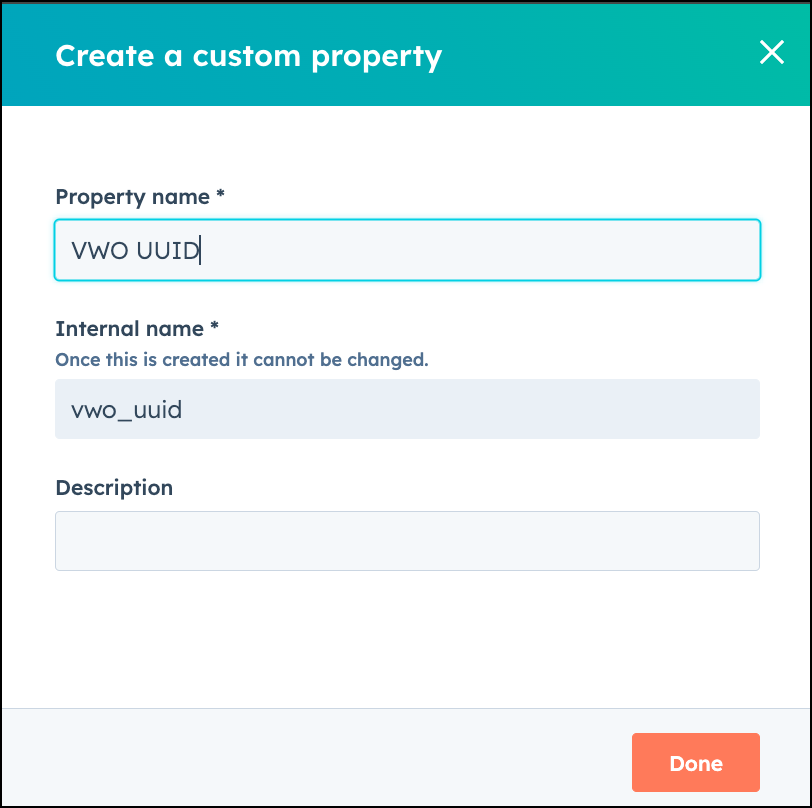Click the X icon in the header

[x=772, y=52]
